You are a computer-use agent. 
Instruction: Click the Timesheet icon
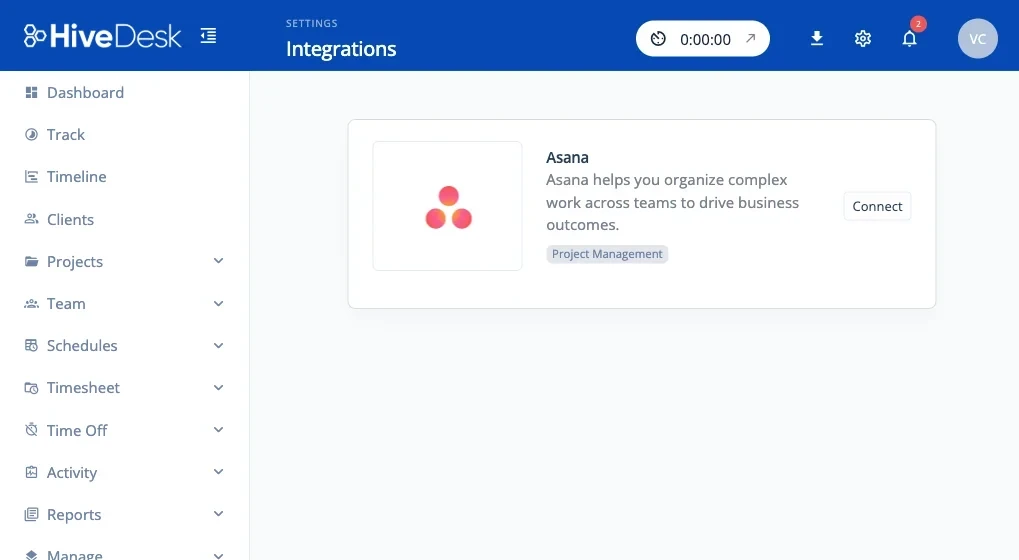[x=31, y=388]
